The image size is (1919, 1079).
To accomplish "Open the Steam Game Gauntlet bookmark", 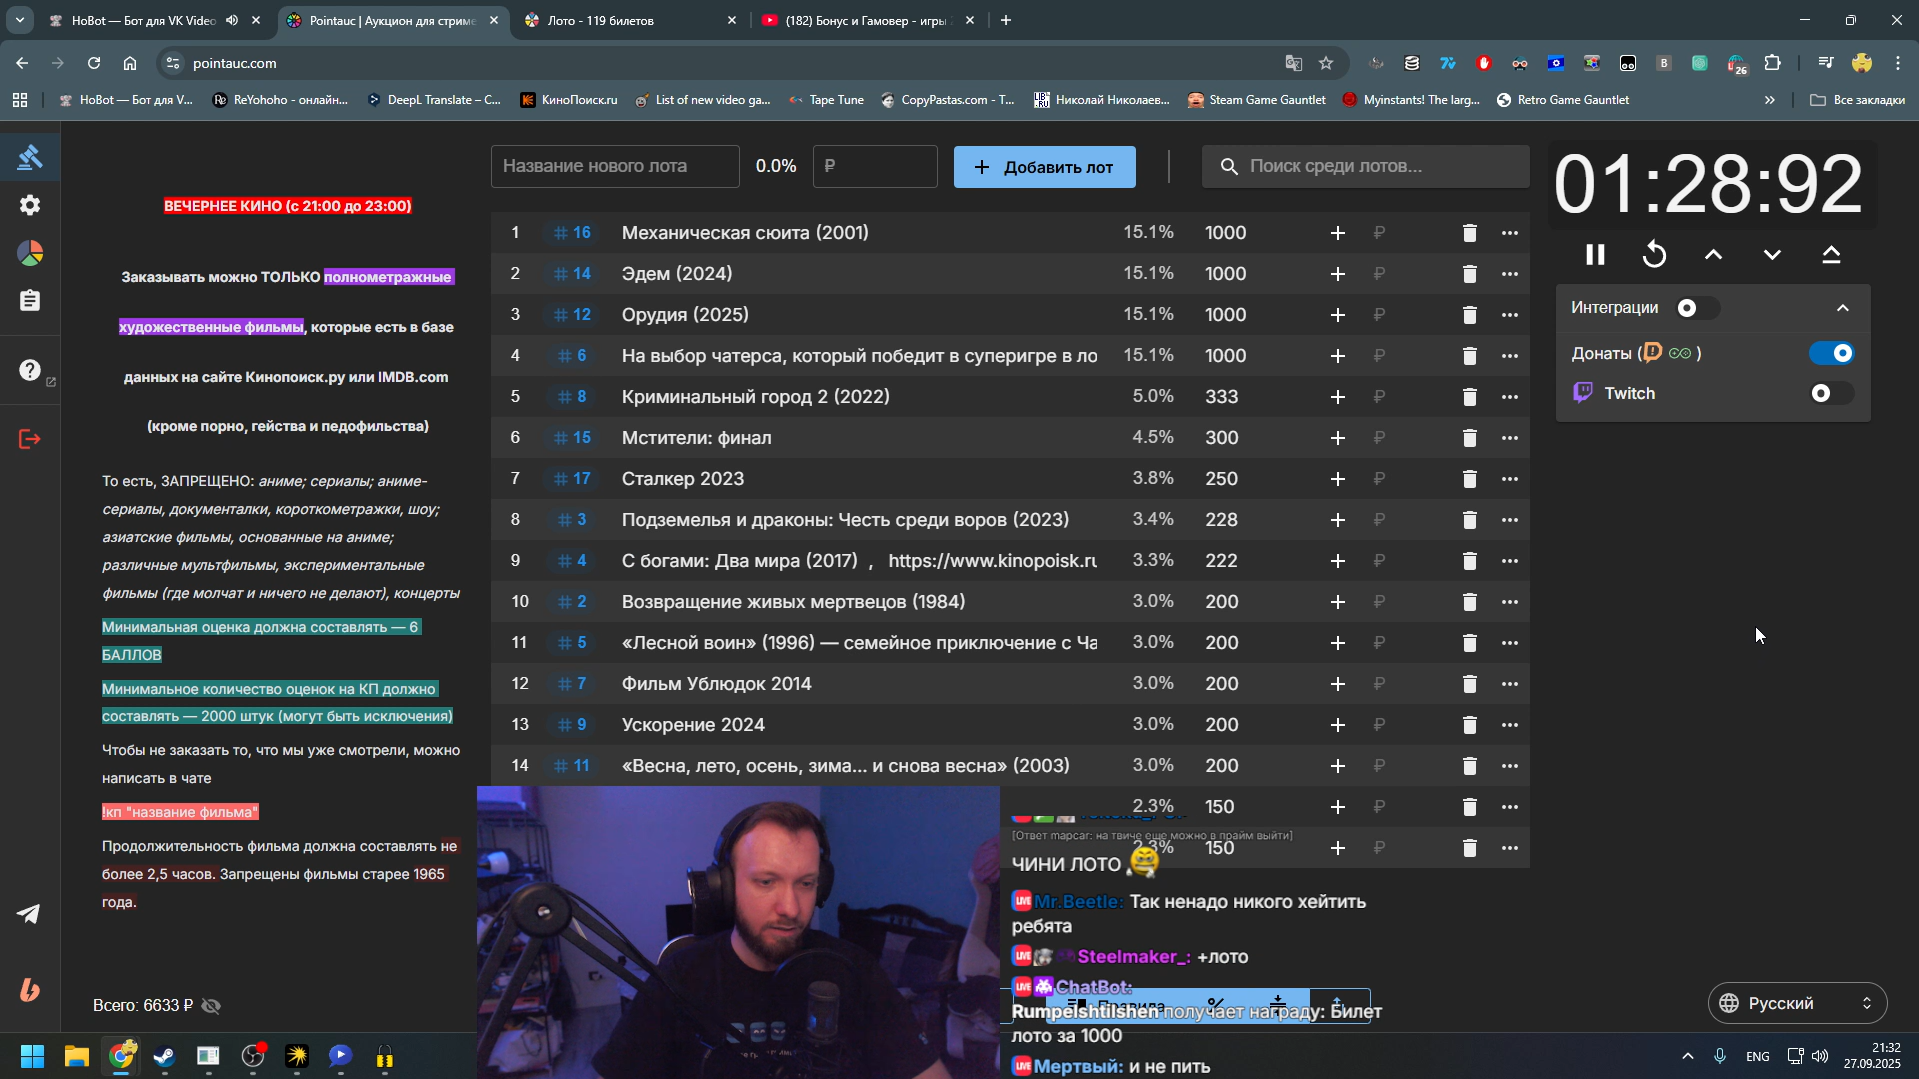I will [x=1256, y=100].
